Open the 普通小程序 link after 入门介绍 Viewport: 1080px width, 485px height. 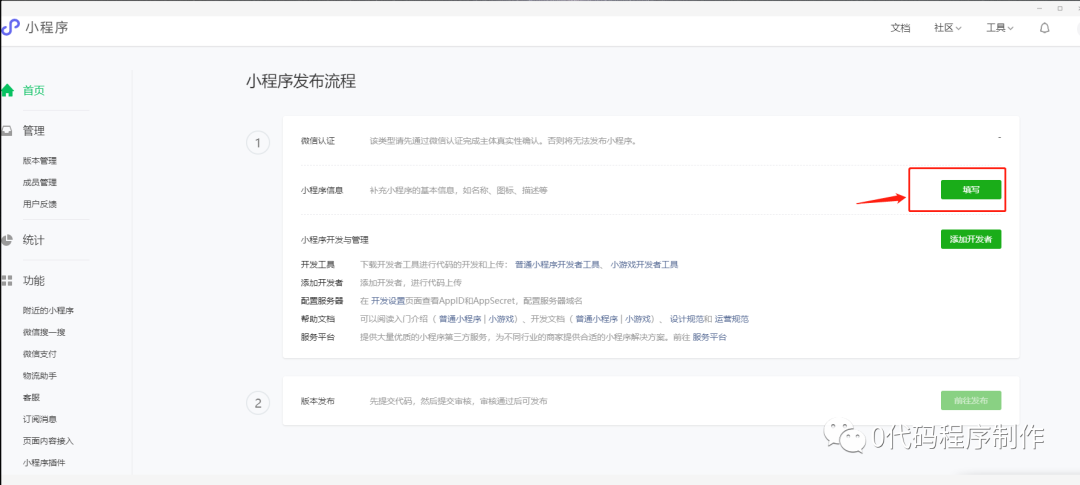(462, 319)
